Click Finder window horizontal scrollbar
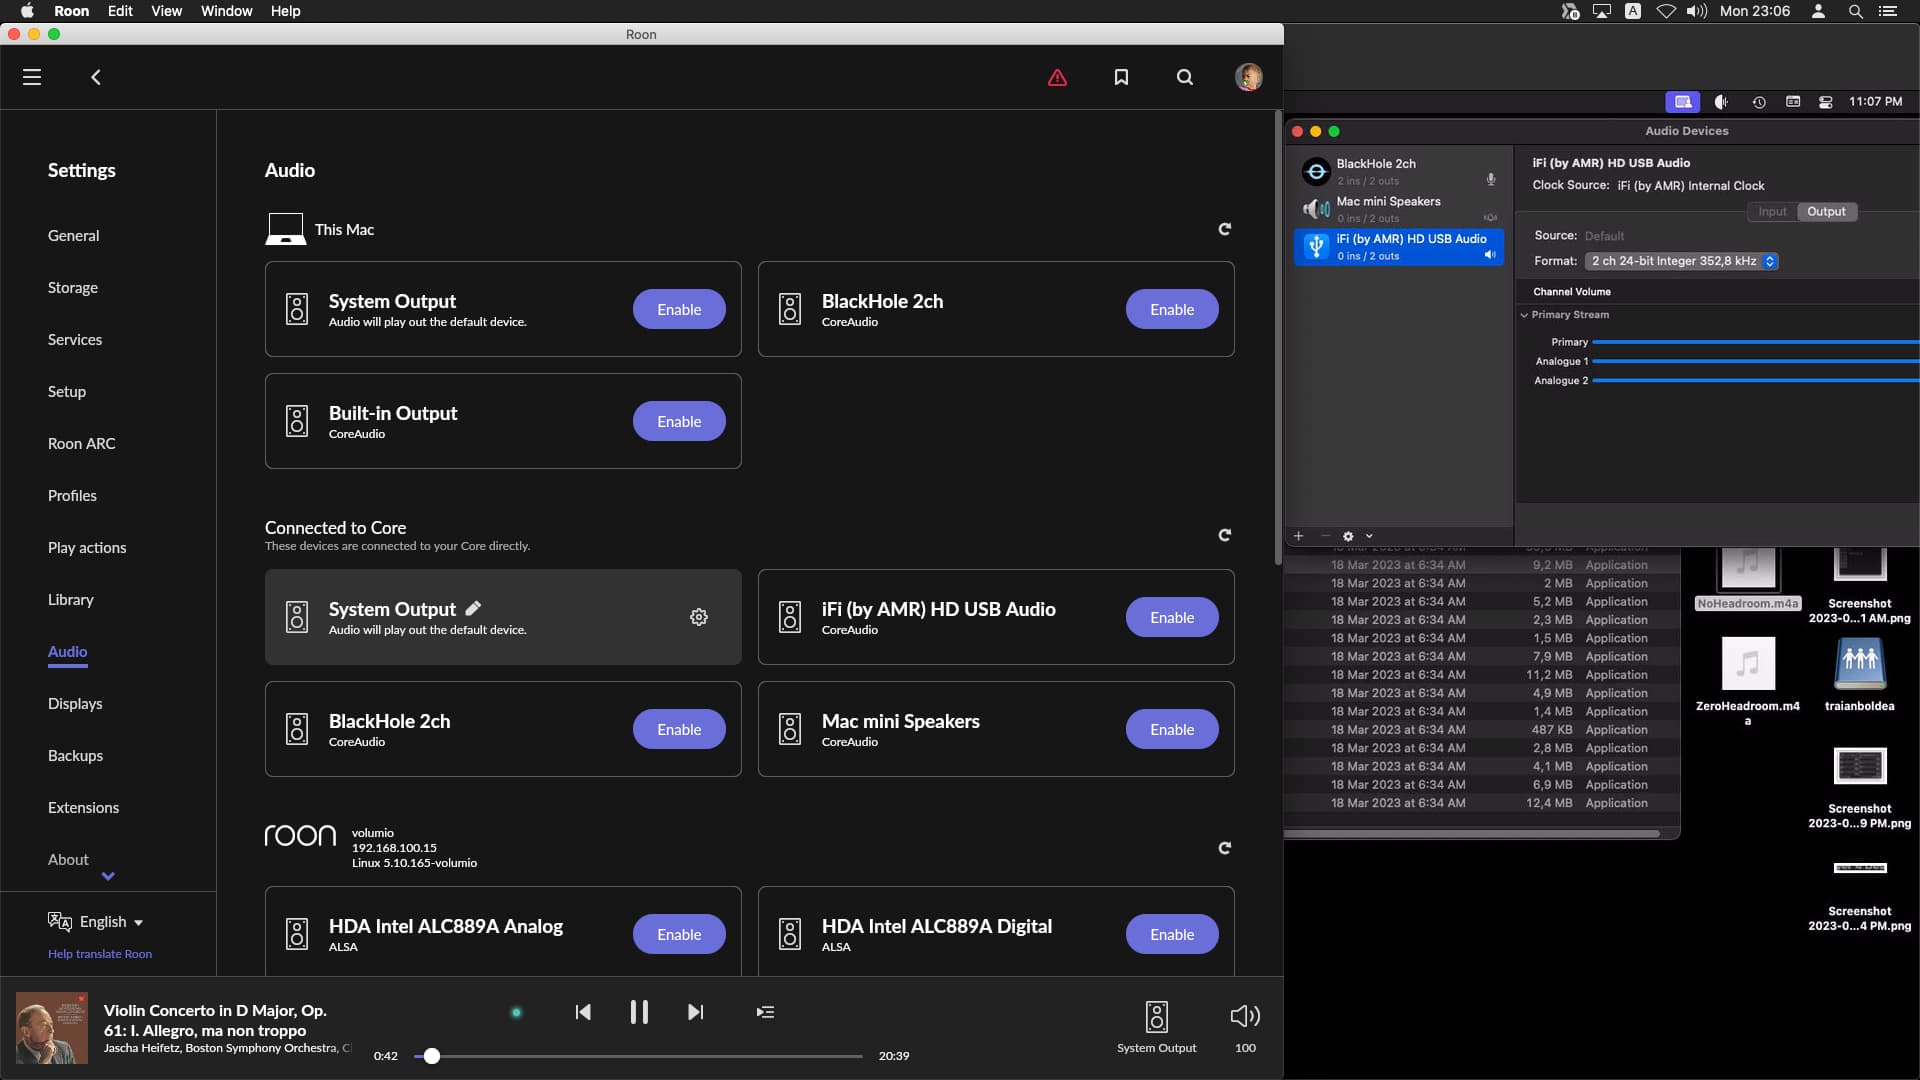The width and height of the screenshot is (1920, 1080). coord(1472,833)
